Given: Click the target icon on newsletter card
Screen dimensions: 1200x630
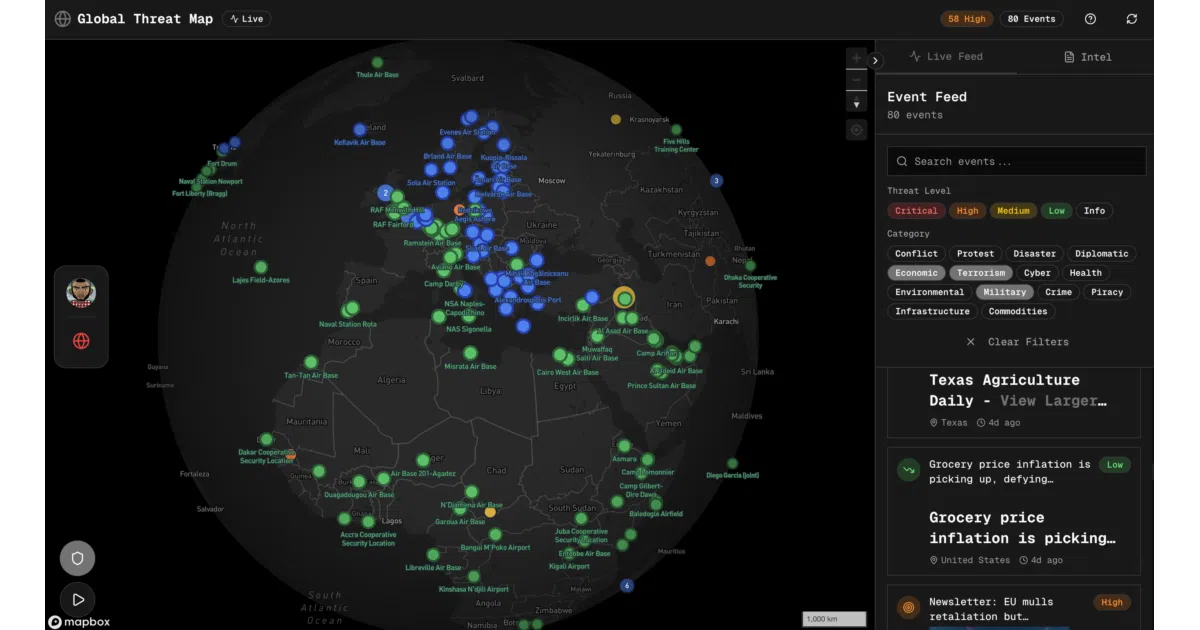Looking at the screenshot, I should click(908, 607).
